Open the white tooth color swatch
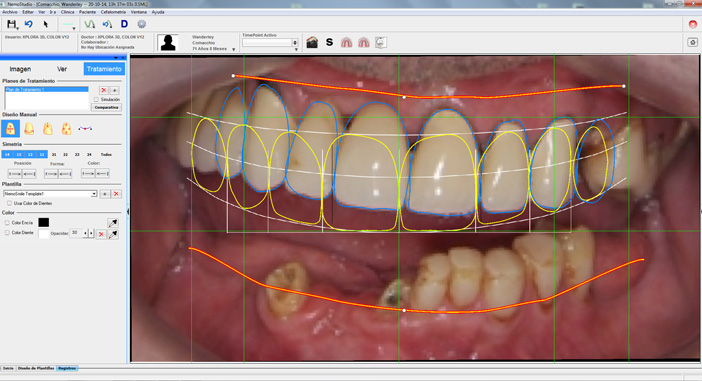 [43, 234]
